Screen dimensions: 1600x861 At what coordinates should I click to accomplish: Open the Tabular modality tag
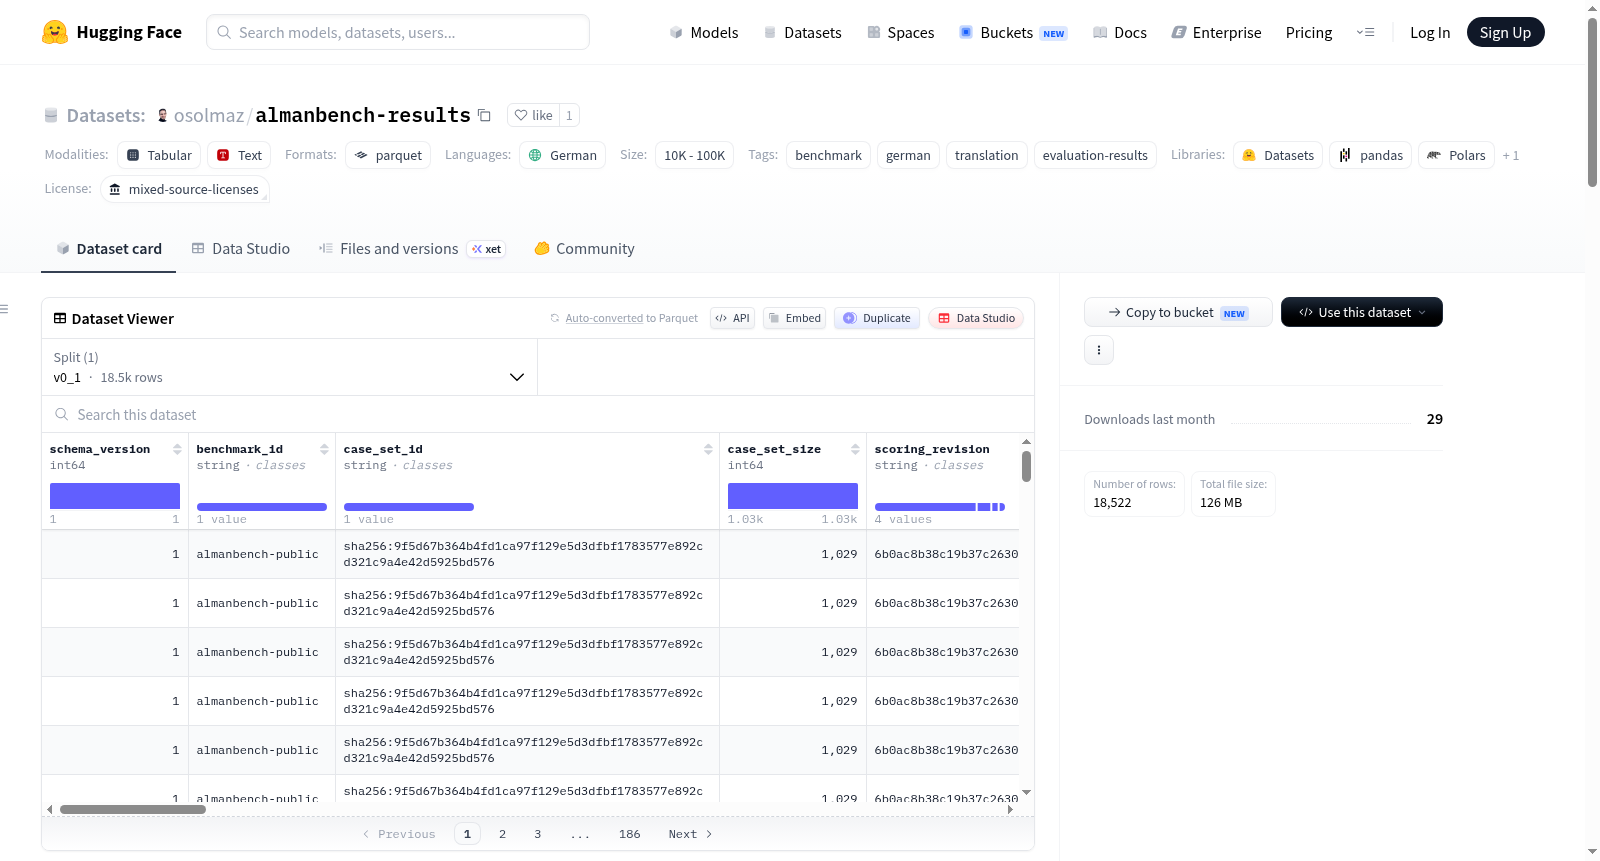(x=160, y=155)
